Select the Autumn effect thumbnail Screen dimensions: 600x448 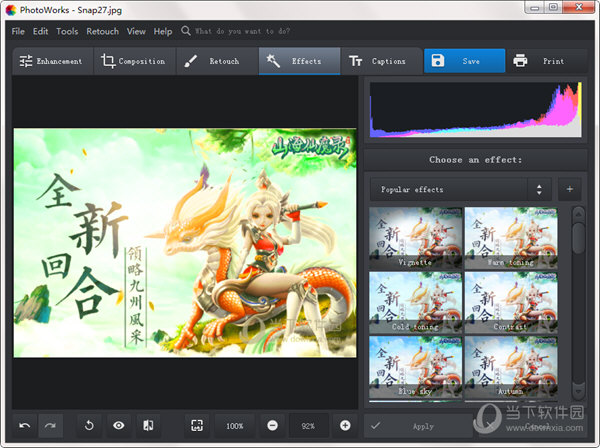point(511,367)
